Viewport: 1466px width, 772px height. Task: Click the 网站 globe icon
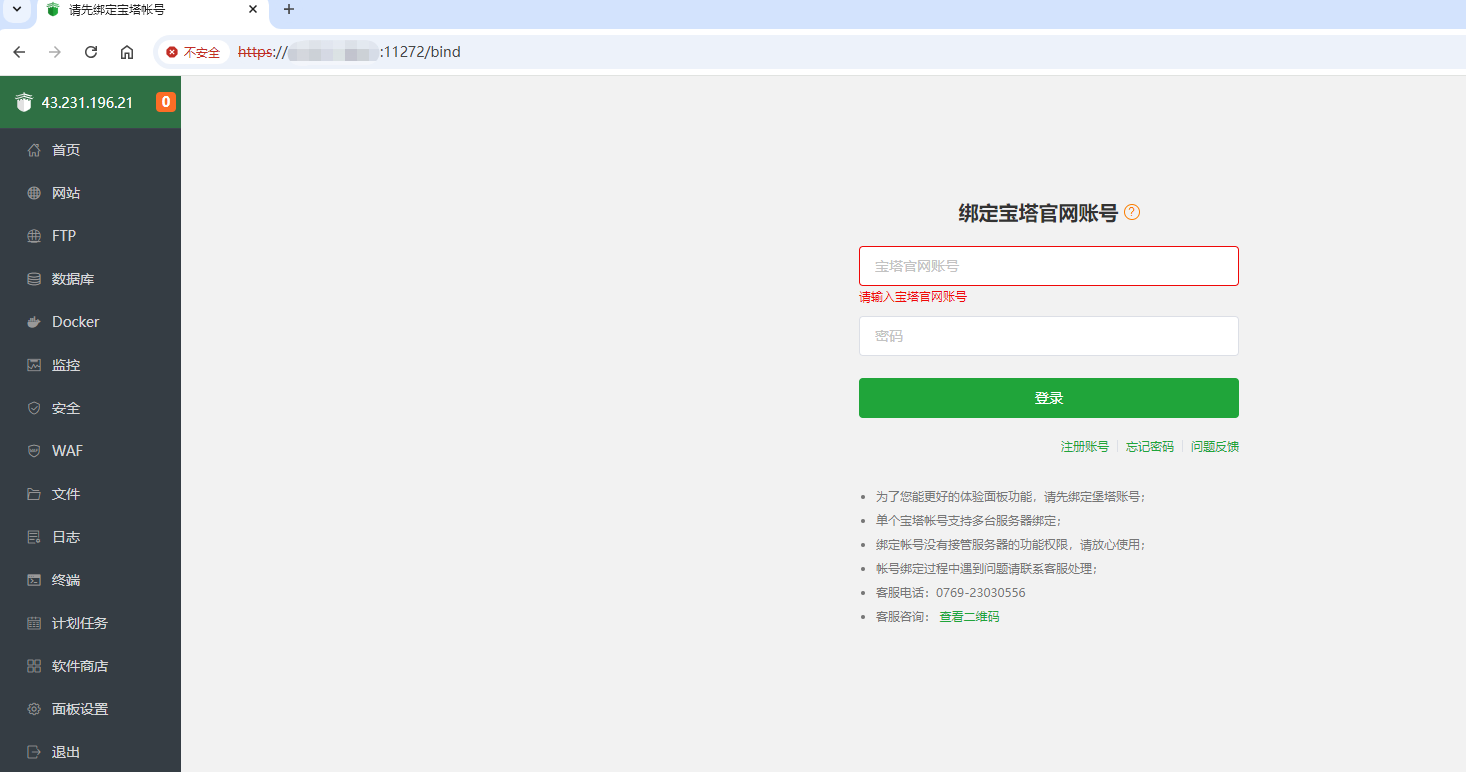click(34, 193)
